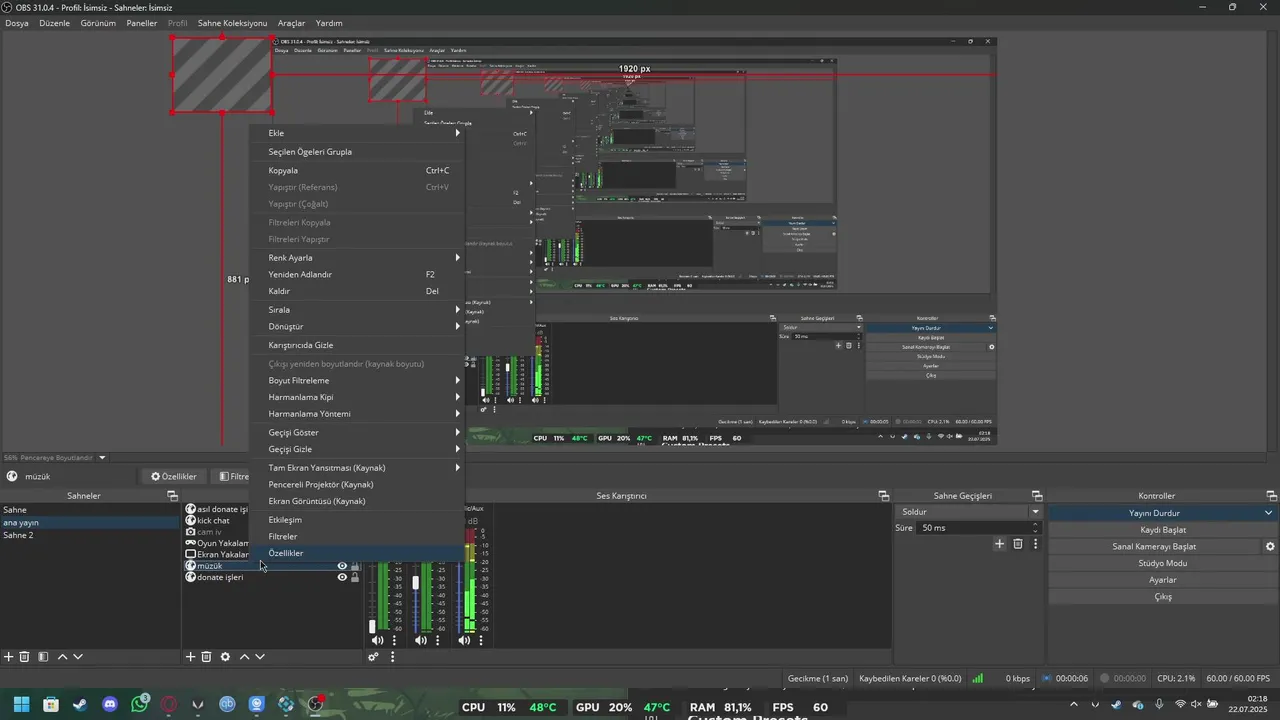
Task: Stop streaming with Yayını Durdur
Action: 1154,513
